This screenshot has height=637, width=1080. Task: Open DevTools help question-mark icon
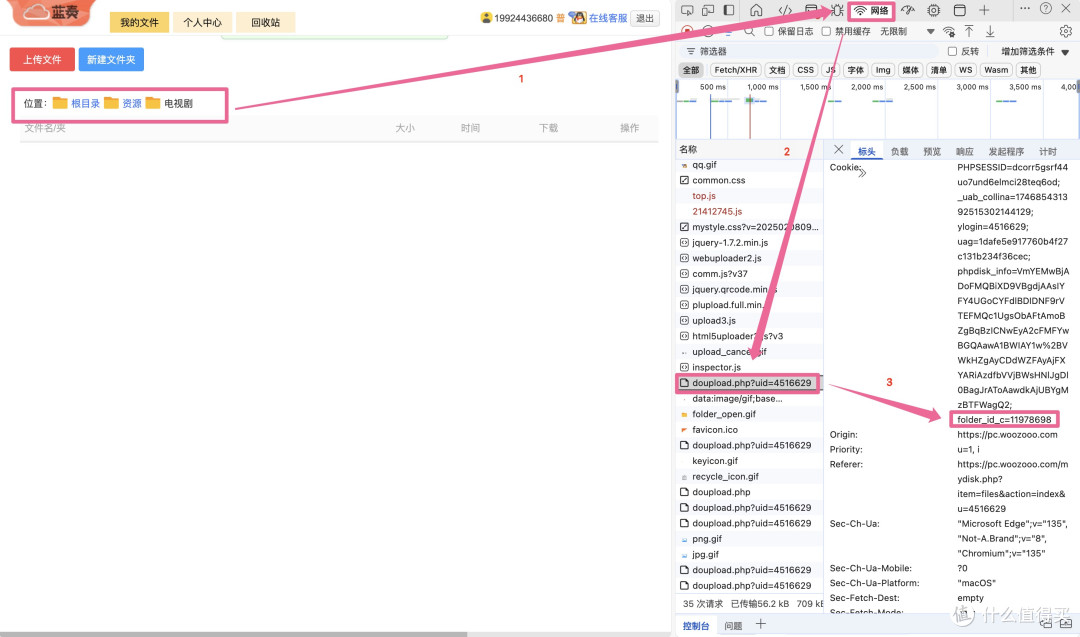1046,8
